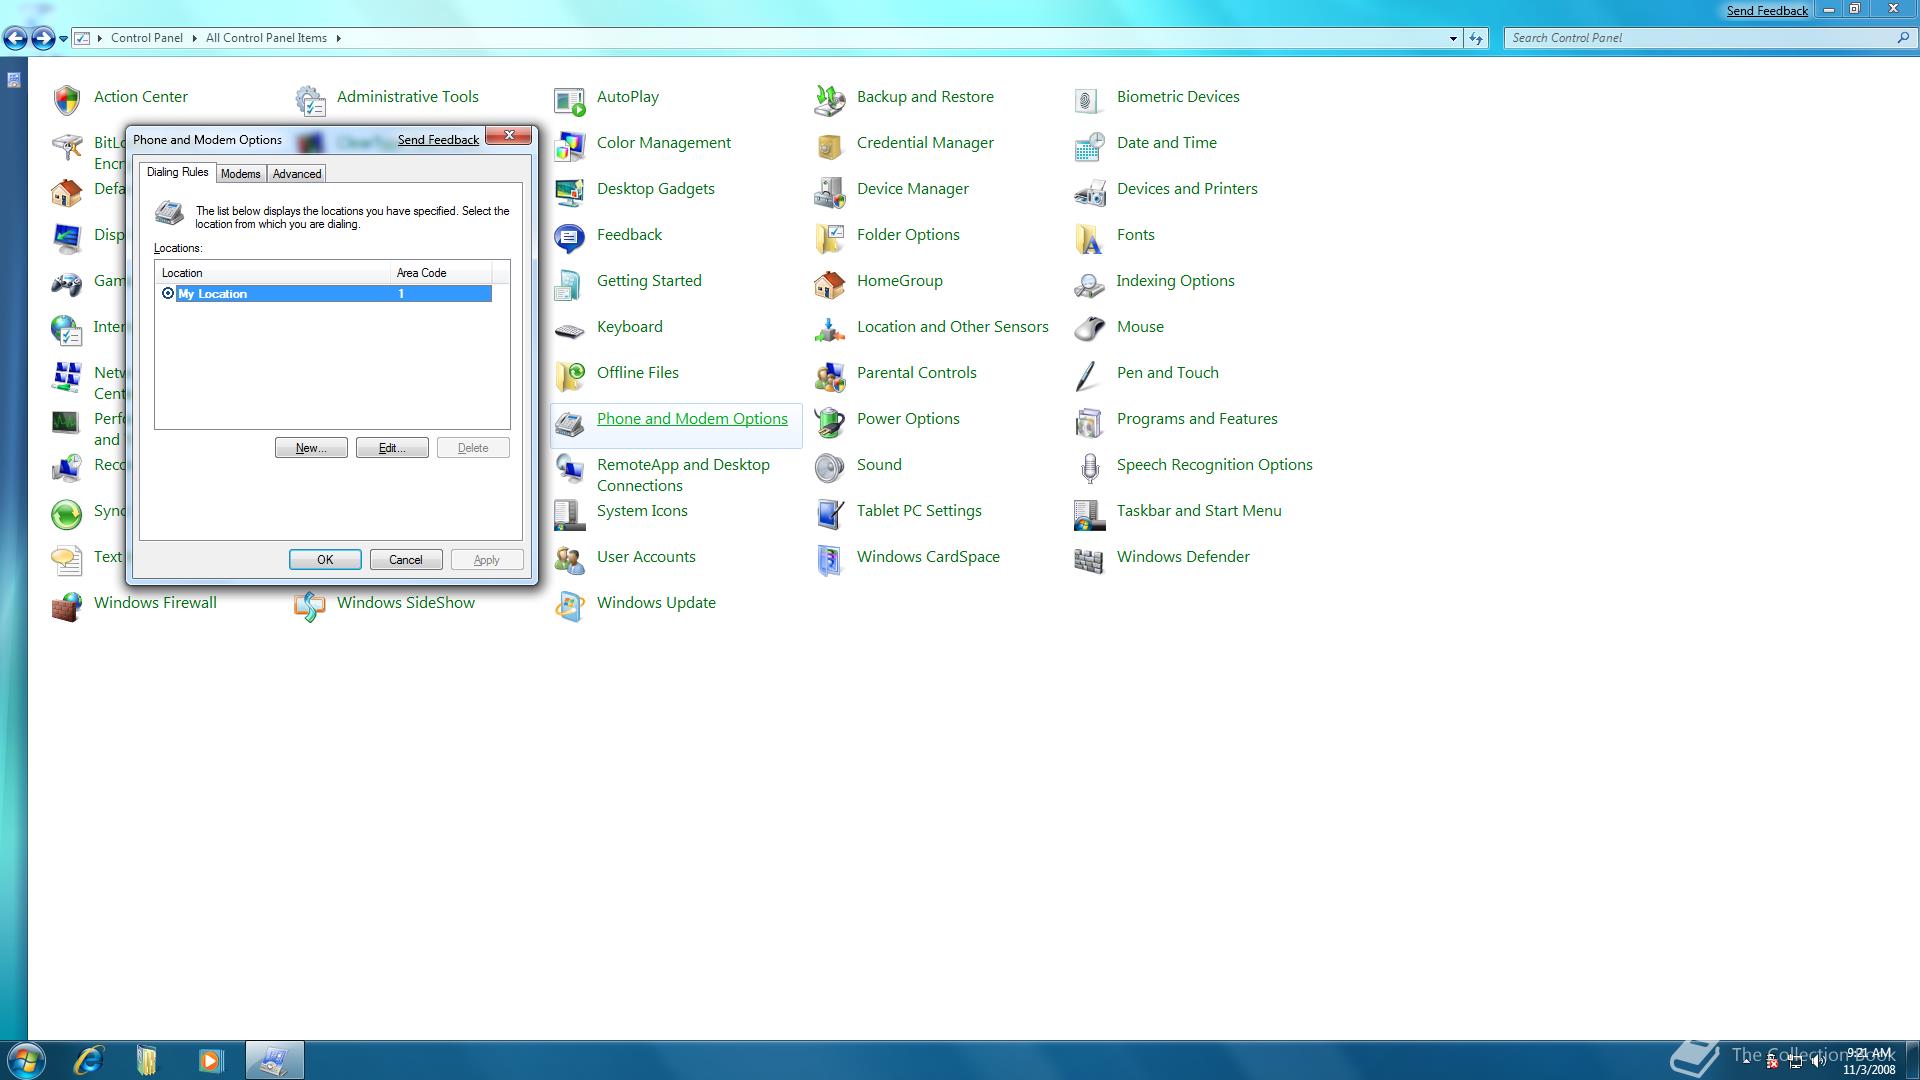Expand the arrow after All Control Panel Items
The width and height of the screenshot is (1920, 1080).
point(338,38)
